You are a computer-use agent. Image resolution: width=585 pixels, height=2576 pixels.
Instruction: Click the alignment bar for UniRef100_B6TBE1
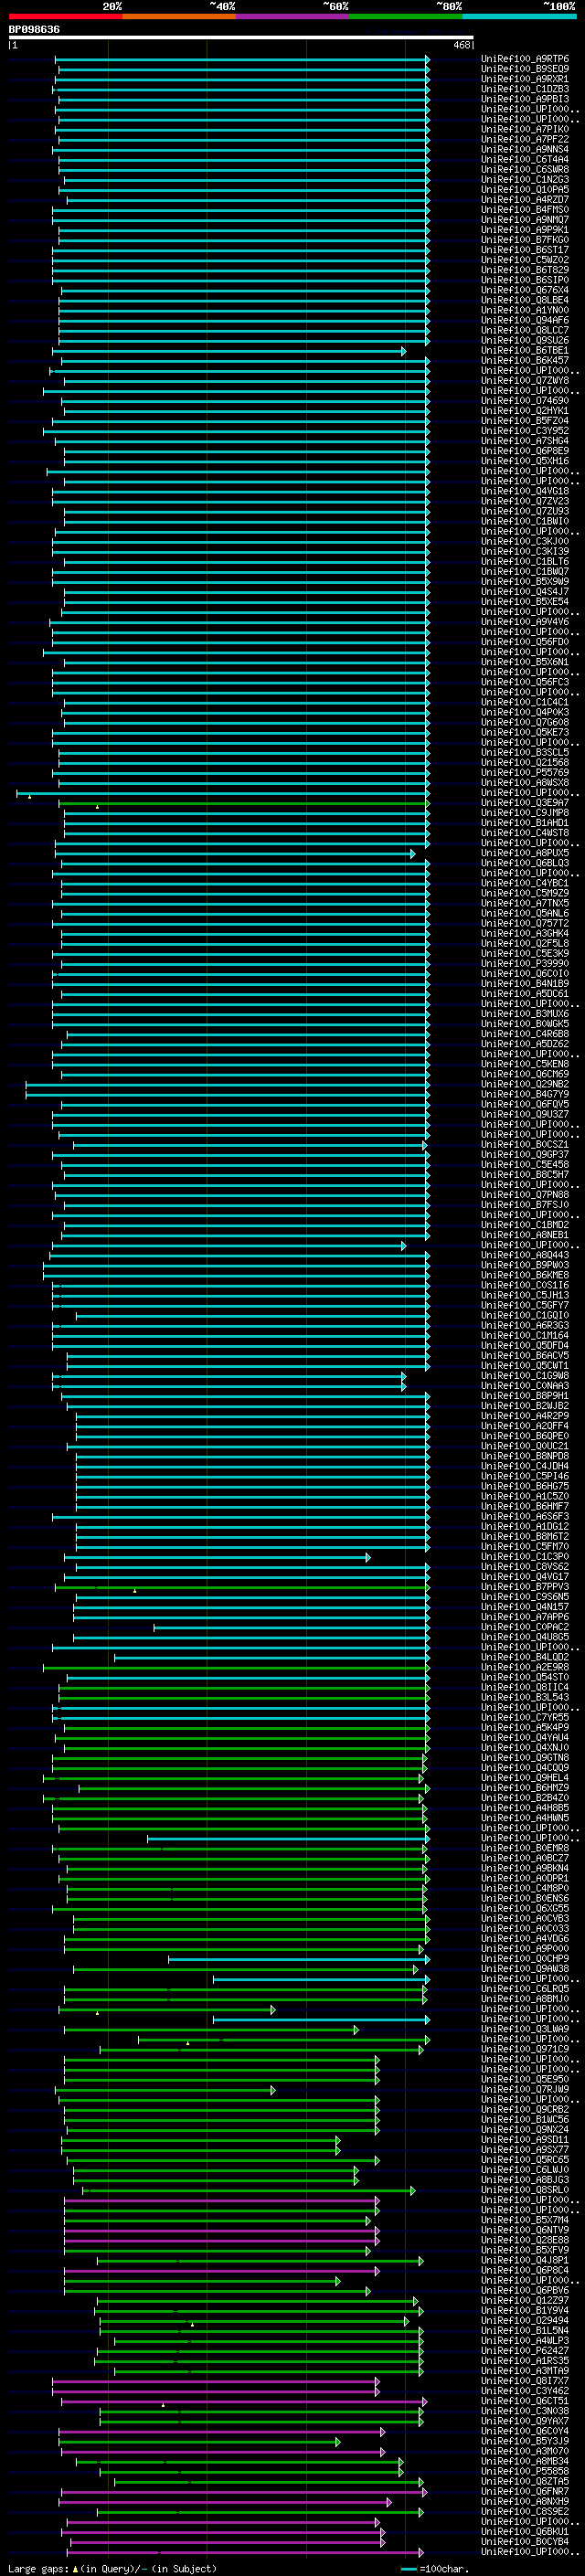pos(228,351)
